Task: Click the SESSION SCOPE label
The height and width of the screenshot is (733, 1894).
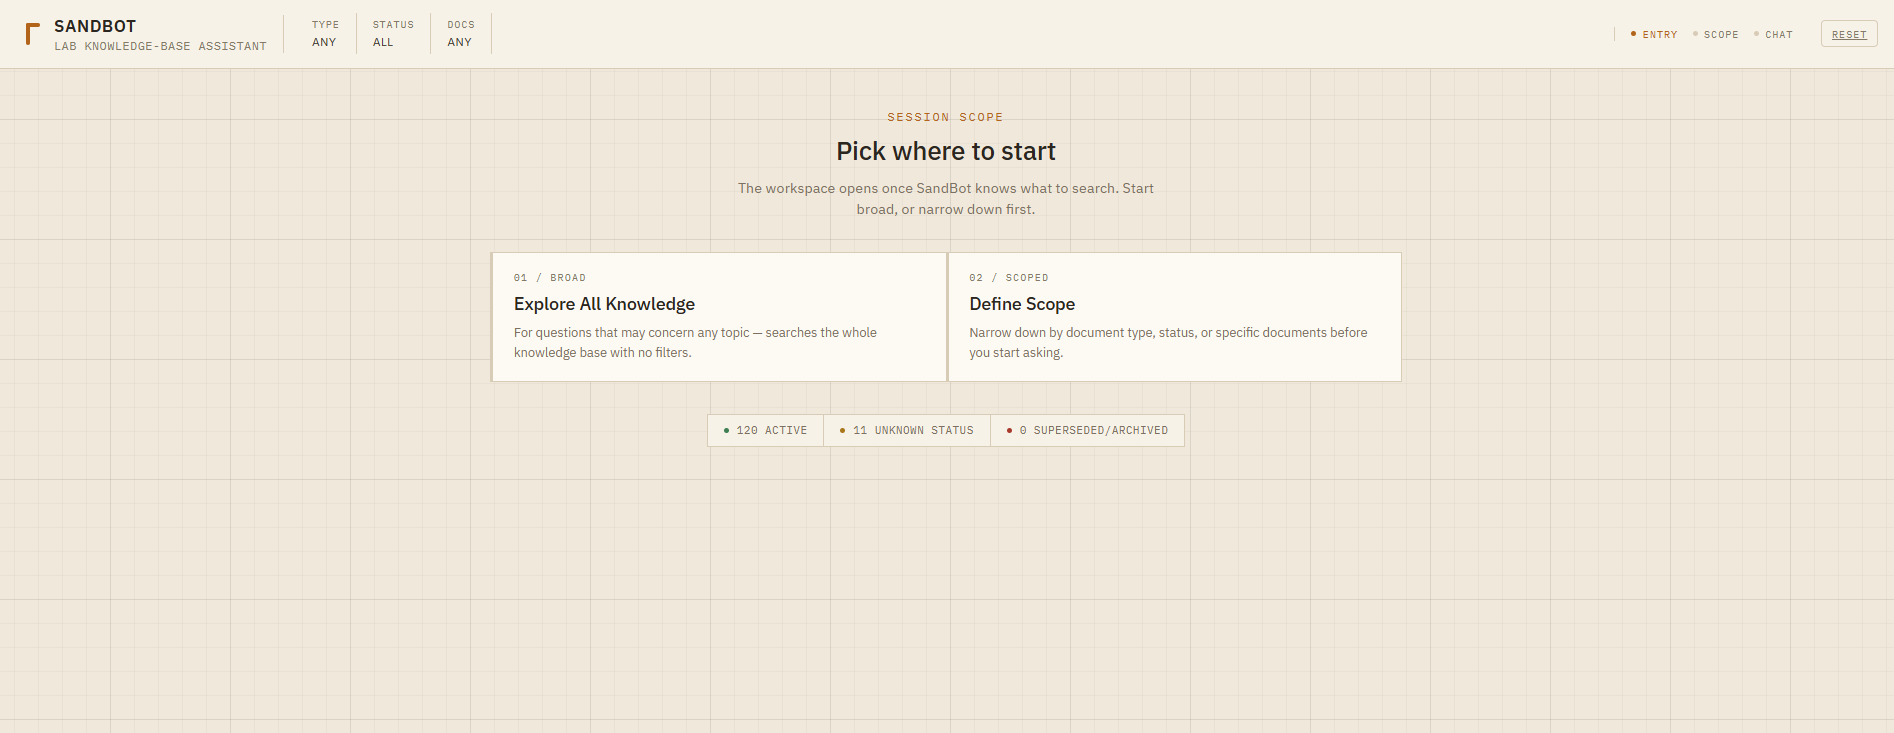Action: (945, 117)
